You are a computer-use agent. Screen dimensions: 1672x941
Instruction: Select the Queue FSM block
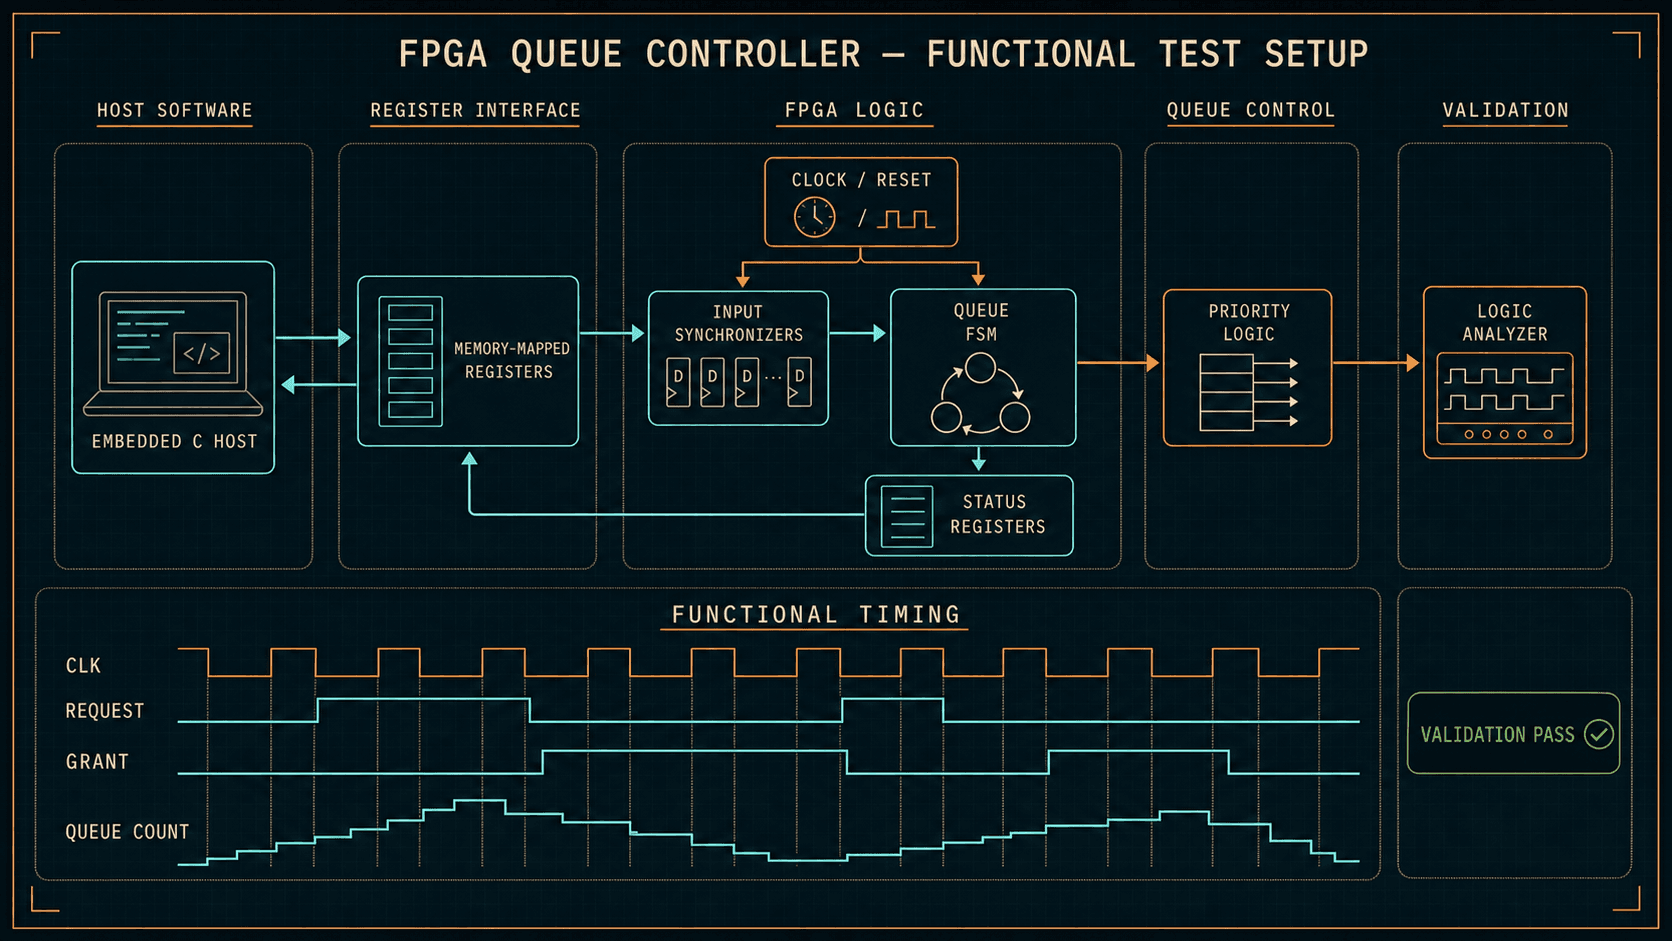coord(983,367)
